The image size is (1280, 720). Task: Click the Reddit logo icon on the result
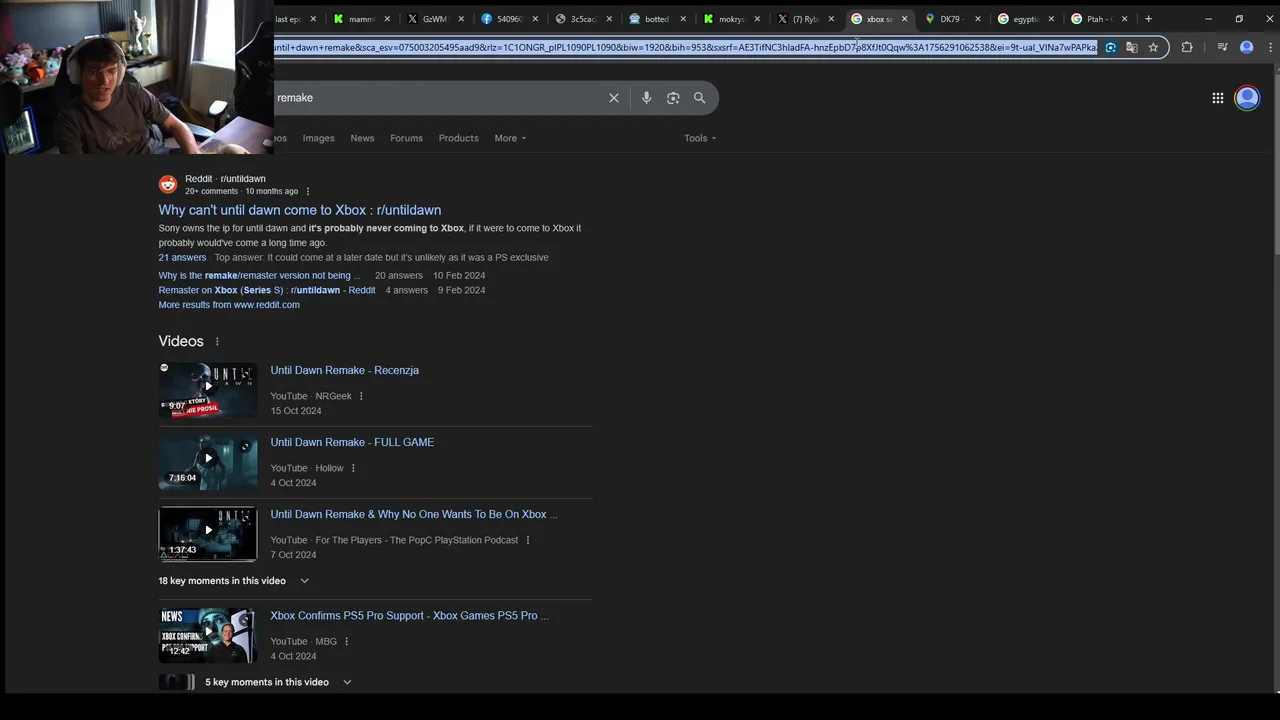click(168, 184)
